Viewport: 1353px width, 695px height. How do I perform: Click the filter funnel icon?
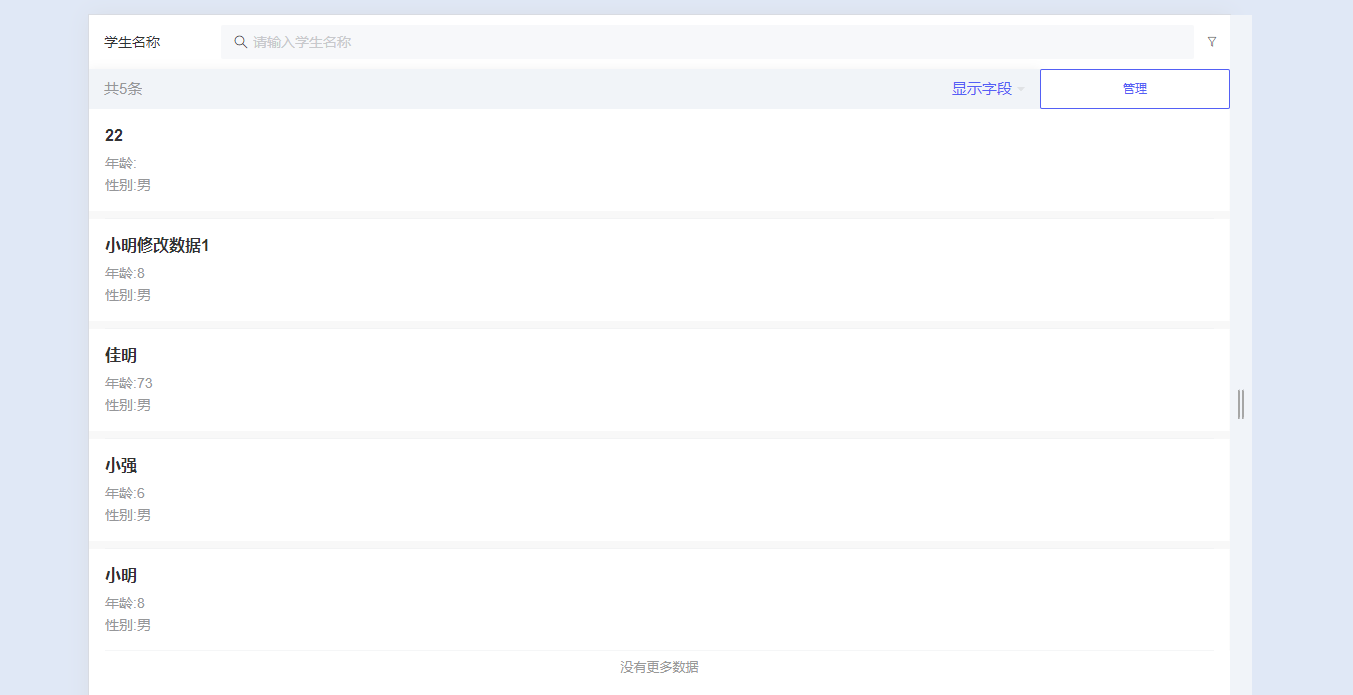click(x=1211, y=42)
